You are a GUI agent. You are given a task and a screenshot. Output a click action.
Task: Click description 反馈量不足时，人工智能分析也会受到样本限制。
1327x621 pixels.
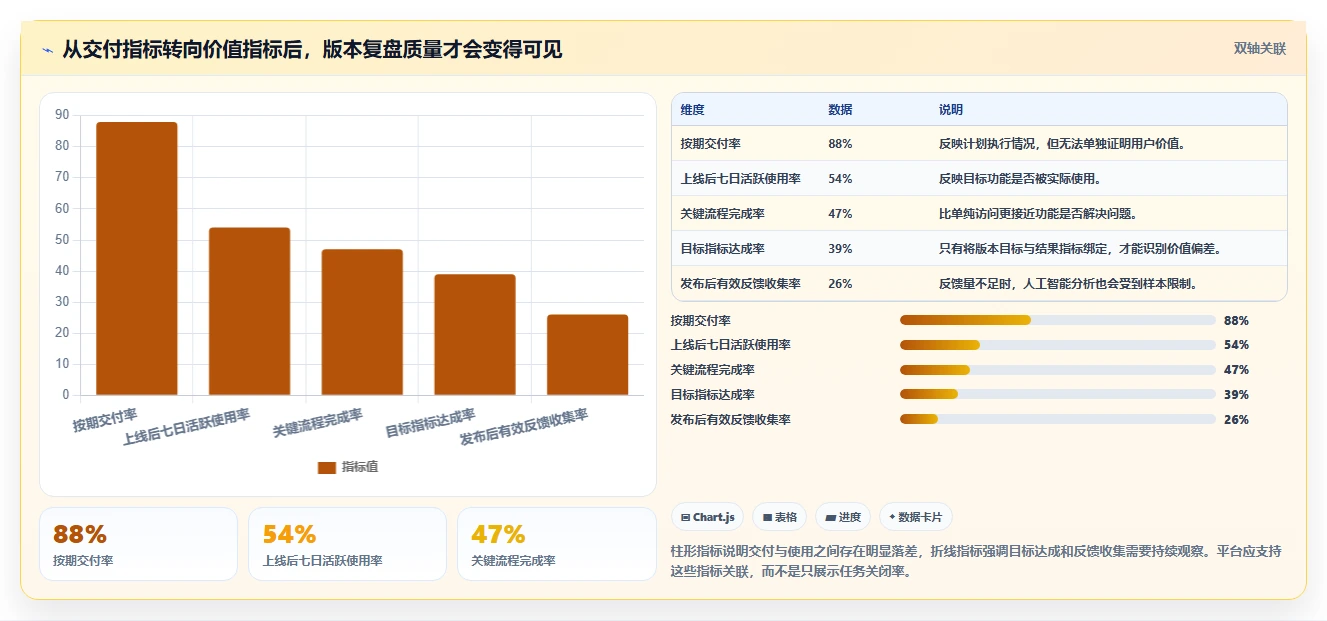[x=1068, y=284]
